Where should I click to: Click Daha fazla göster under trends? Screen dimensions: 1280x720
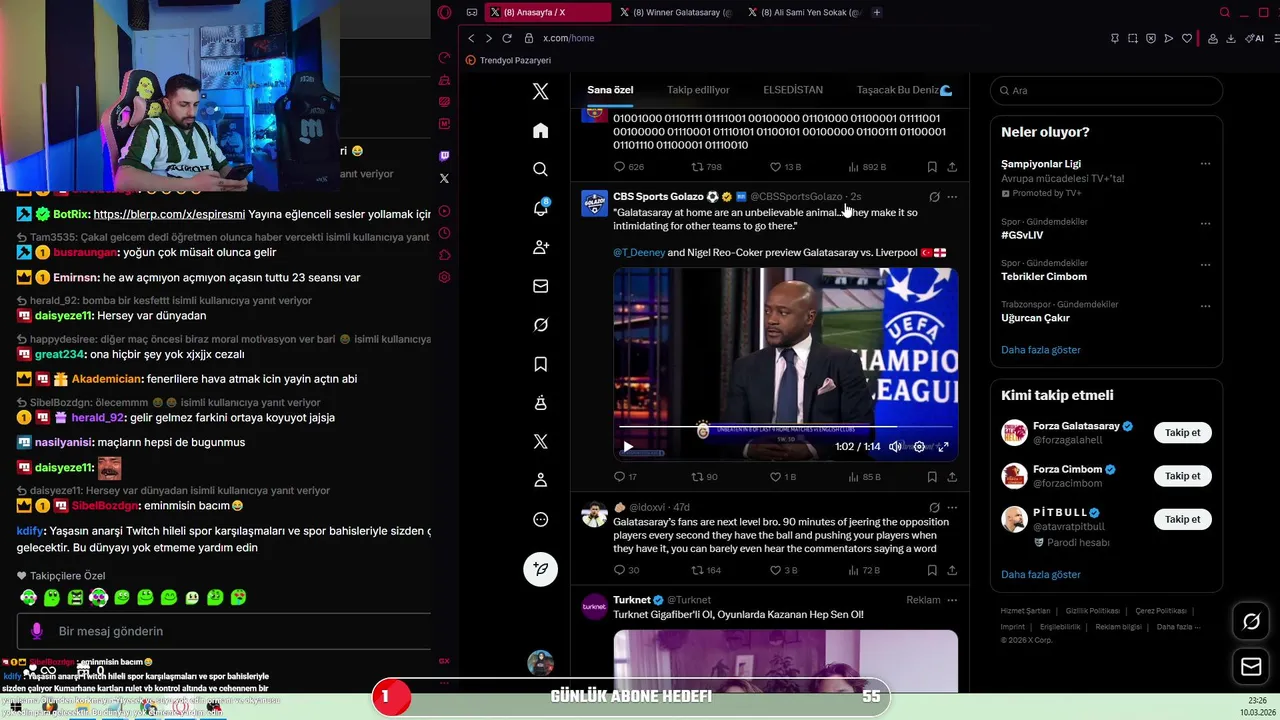click(1041, 350)
